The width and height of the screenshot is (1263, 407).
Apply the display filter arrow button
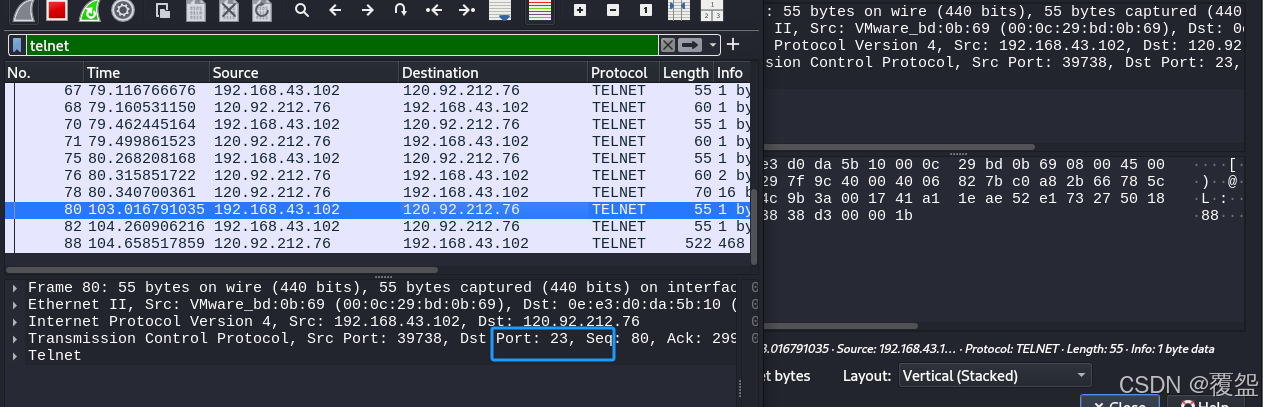690,45
